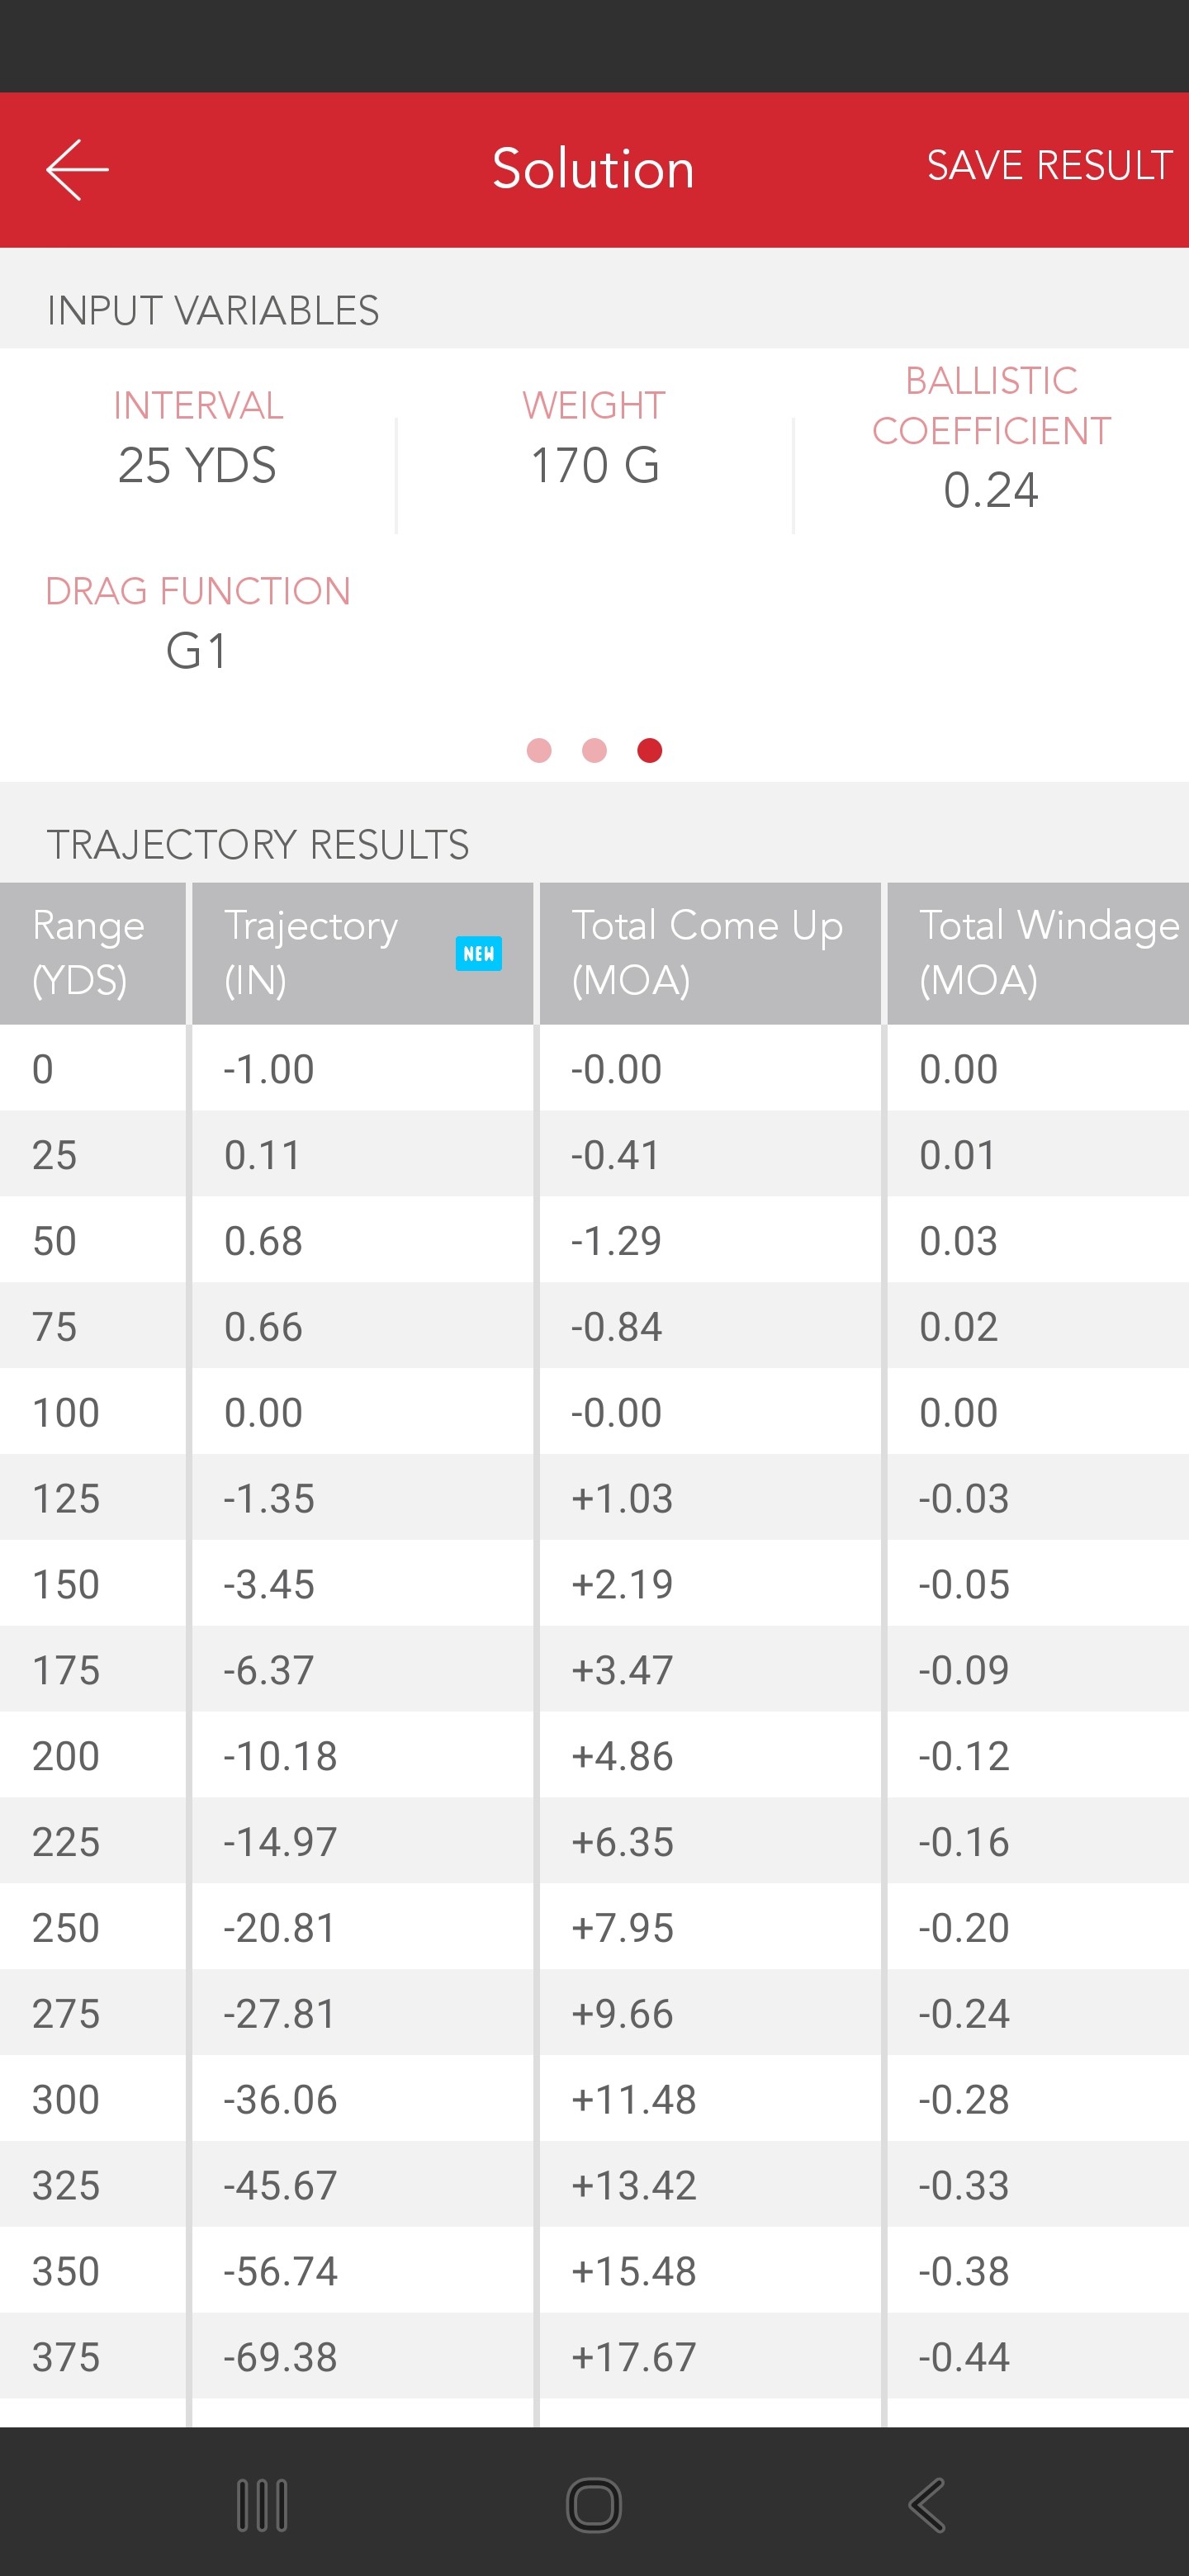Viewport: 1189px width, 2576px height.
Task: Tap the NEW badge on Trajectory column
Action: (478, 953)
